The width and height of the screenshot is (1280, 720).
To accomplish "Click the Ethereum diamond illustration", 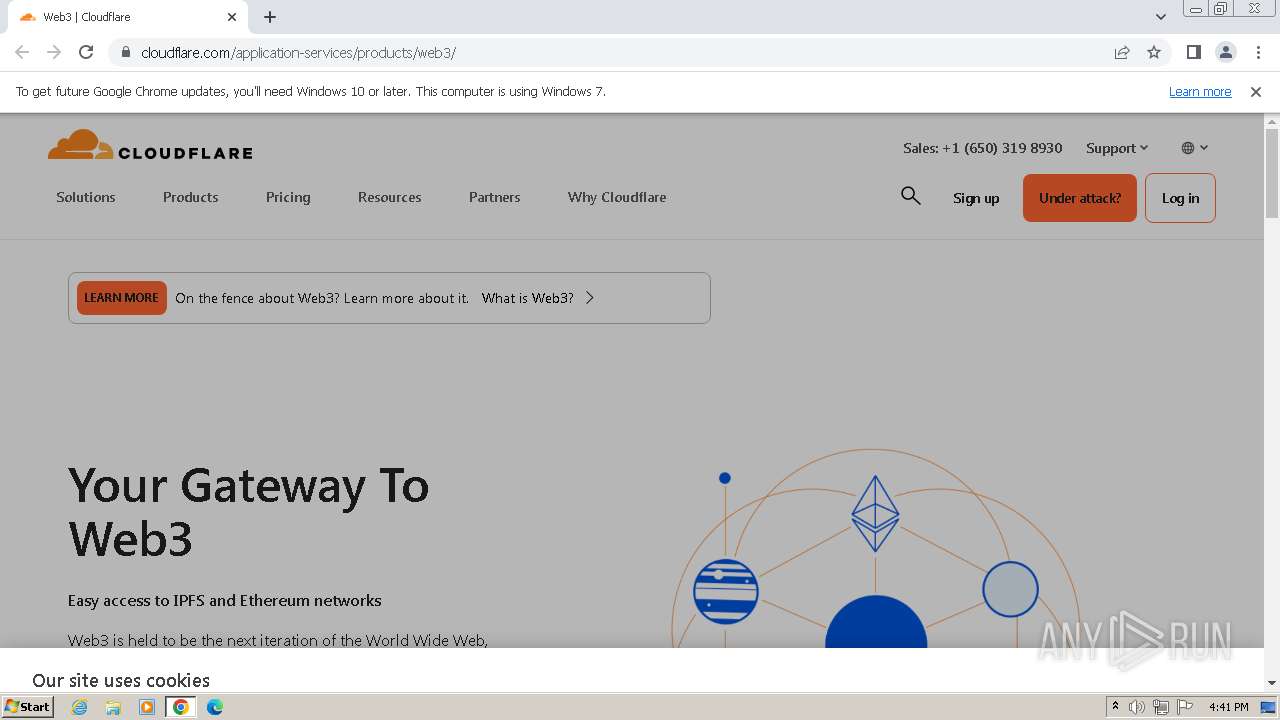I will point(875,513).
